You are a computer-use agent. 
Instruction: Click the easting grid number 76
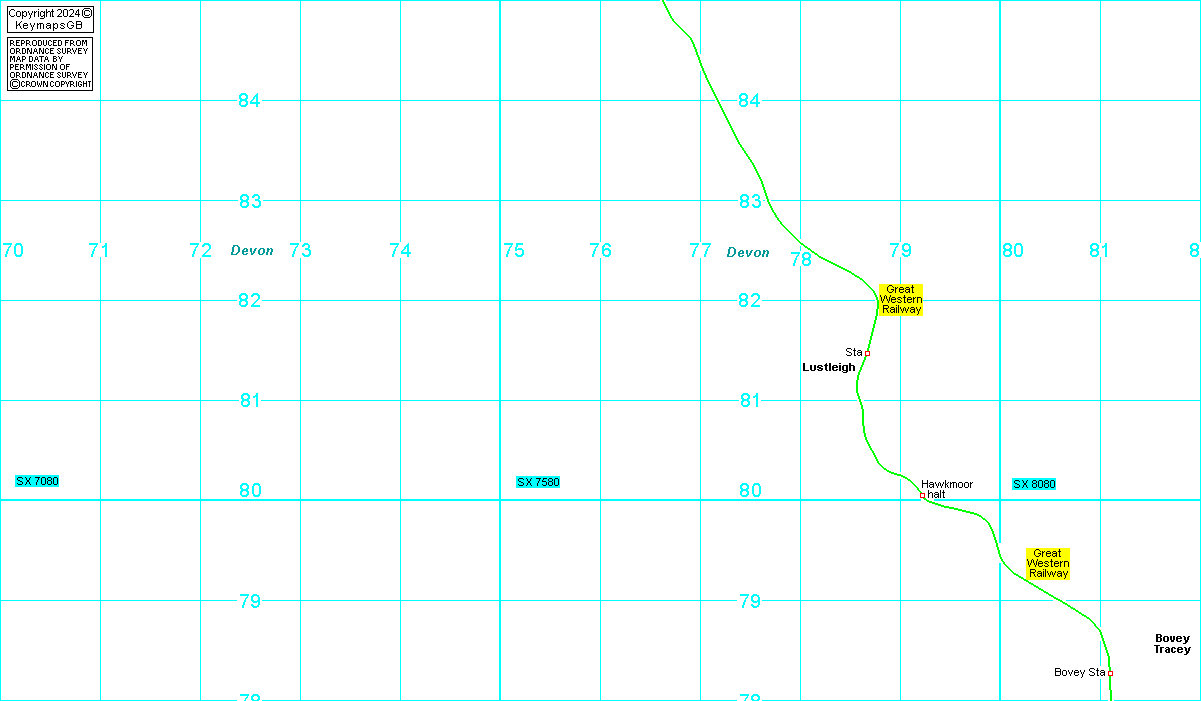(x=600, y=250)
